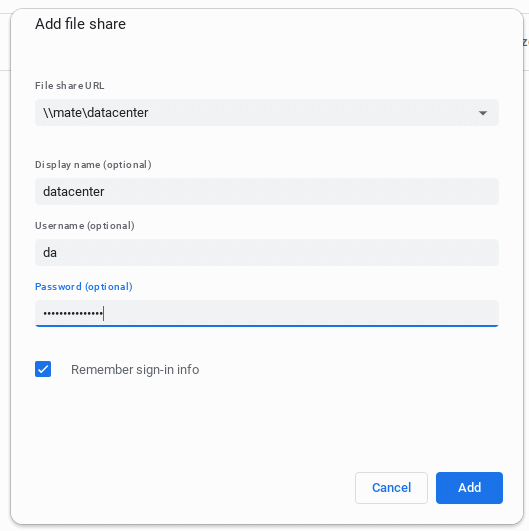The width and height of the screenshot is (529, 531).
Task: Click the \\mate\datacenter URL combo box text
Action: (x=96, y=113)
